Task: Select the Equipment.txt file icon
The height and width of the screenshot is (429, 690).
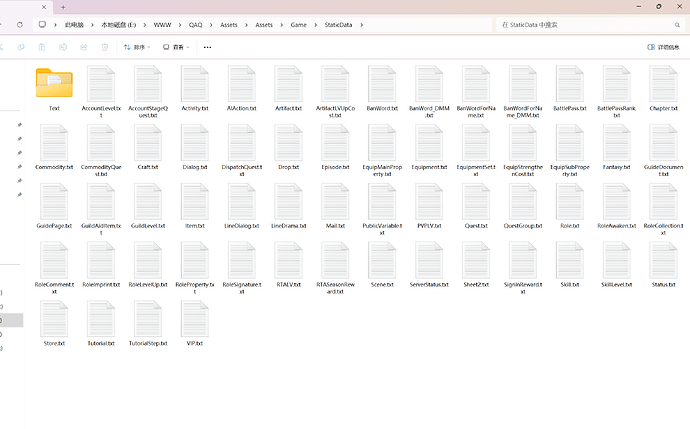Action: [x=429, y=143]
